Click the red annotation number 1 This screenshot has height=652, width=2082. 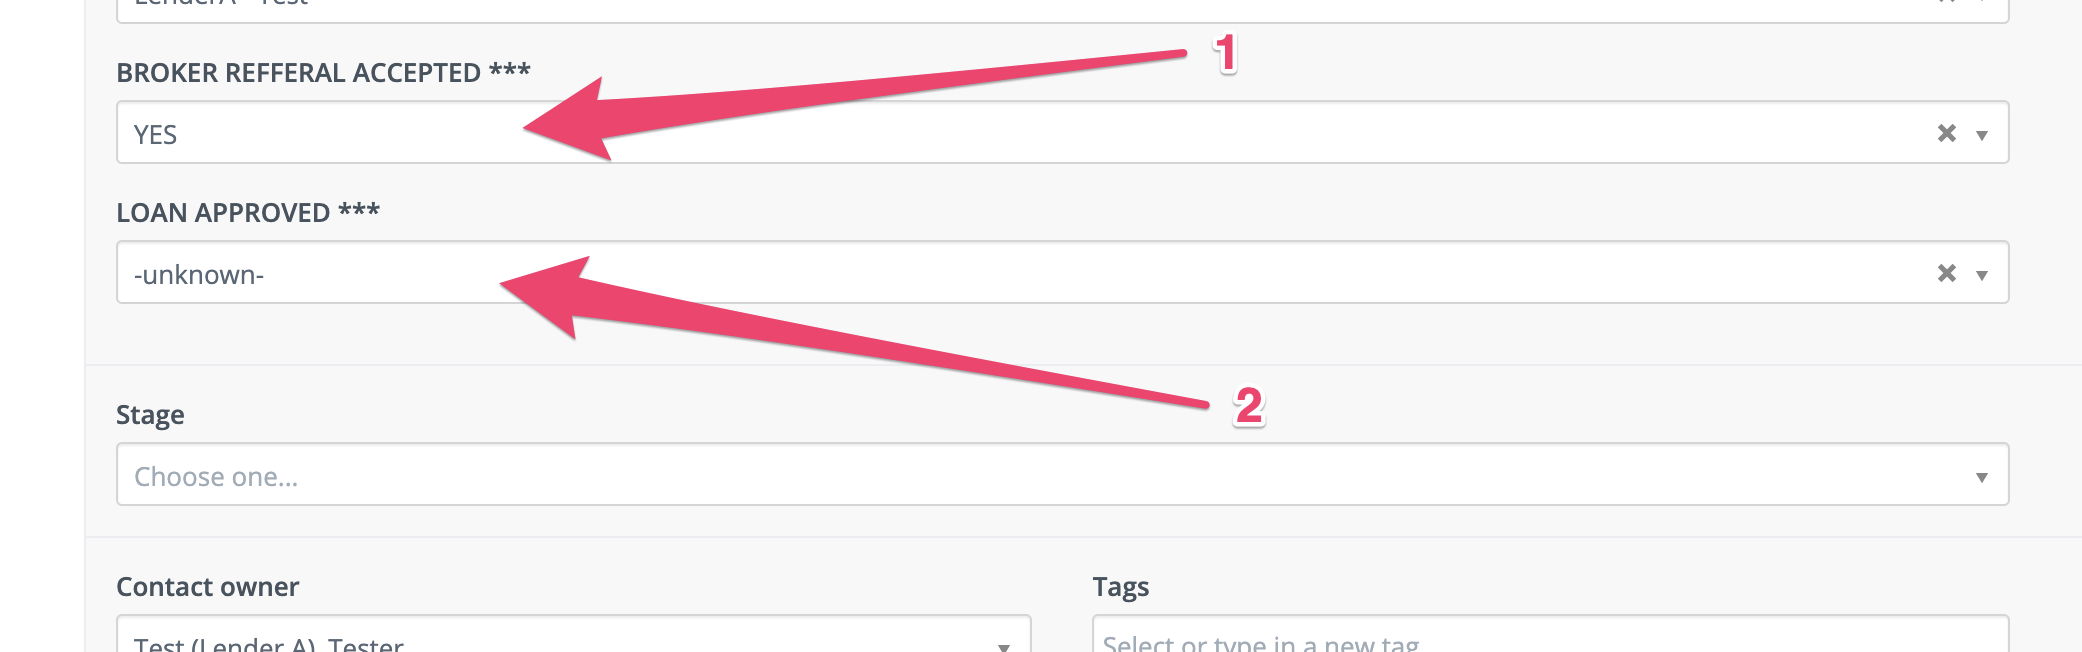[1226, 53]
